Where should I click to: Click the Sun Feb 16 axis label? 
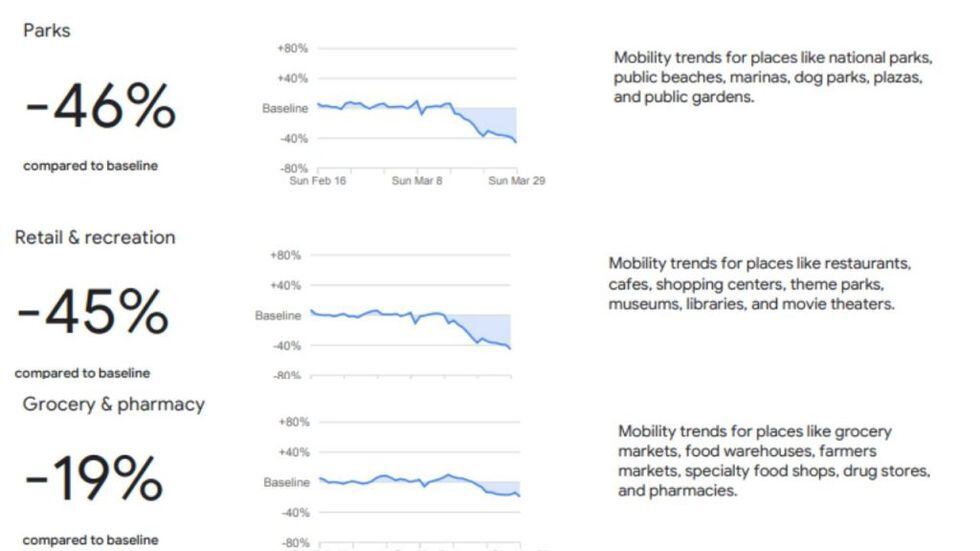317,181
